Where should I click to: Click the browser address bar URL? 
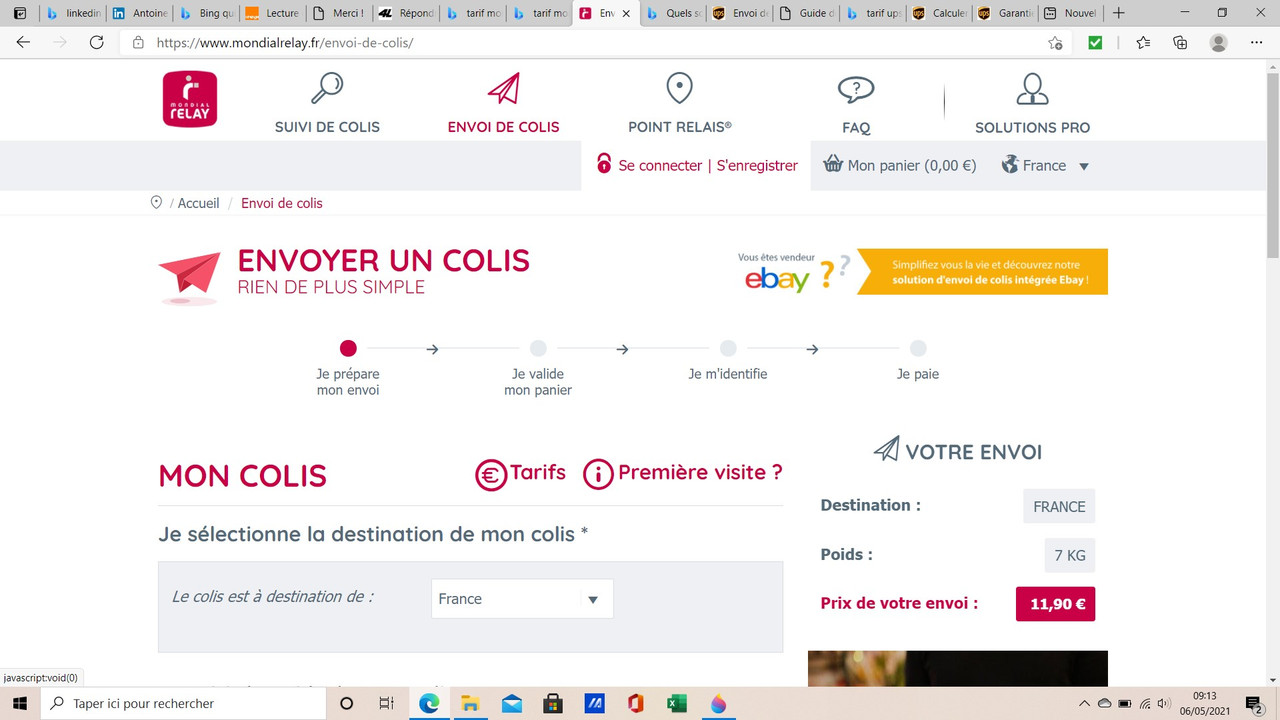coord(285,43)
